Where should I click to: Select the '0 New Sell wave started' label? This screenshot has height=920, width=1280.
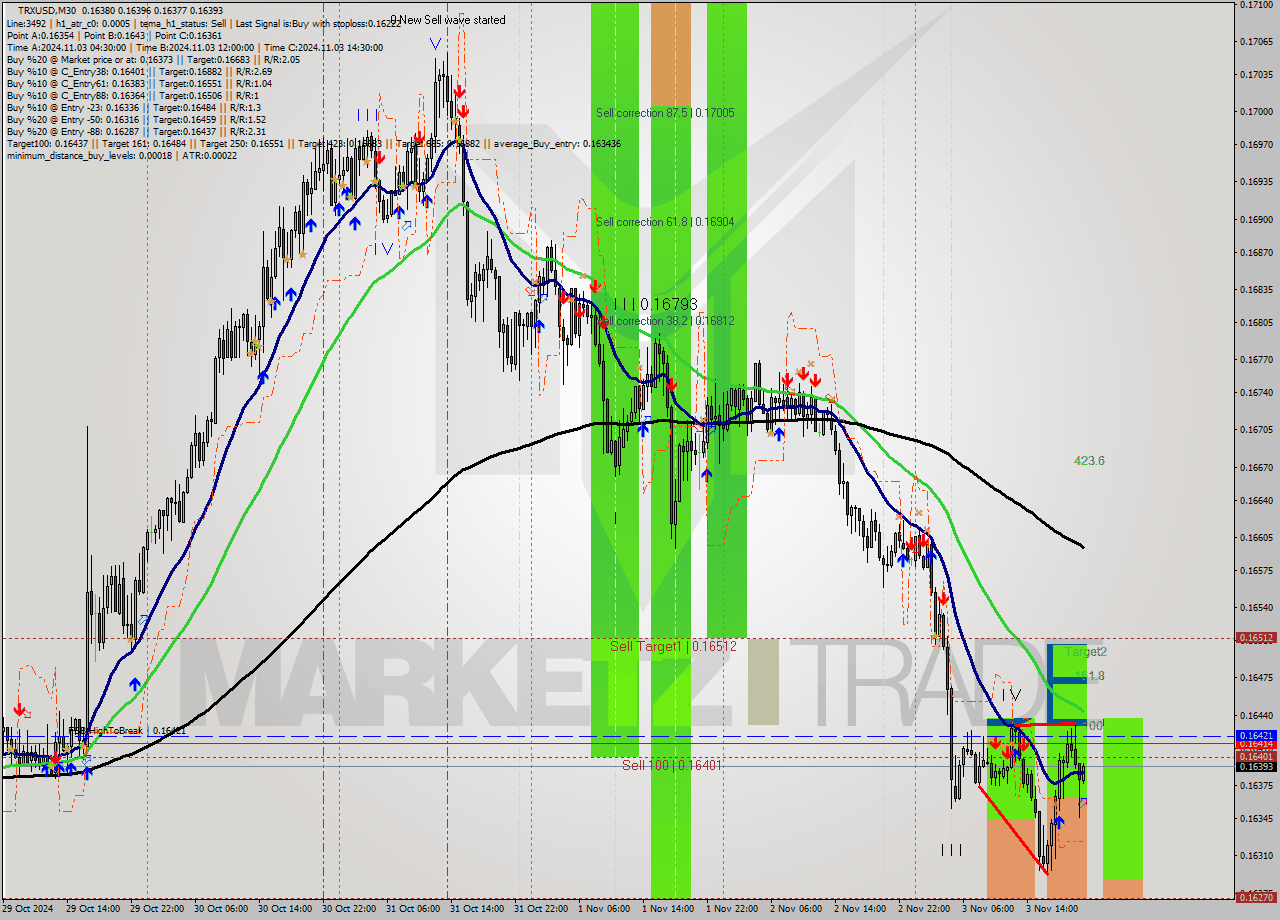pyautogui.click(x=448, y=20)
